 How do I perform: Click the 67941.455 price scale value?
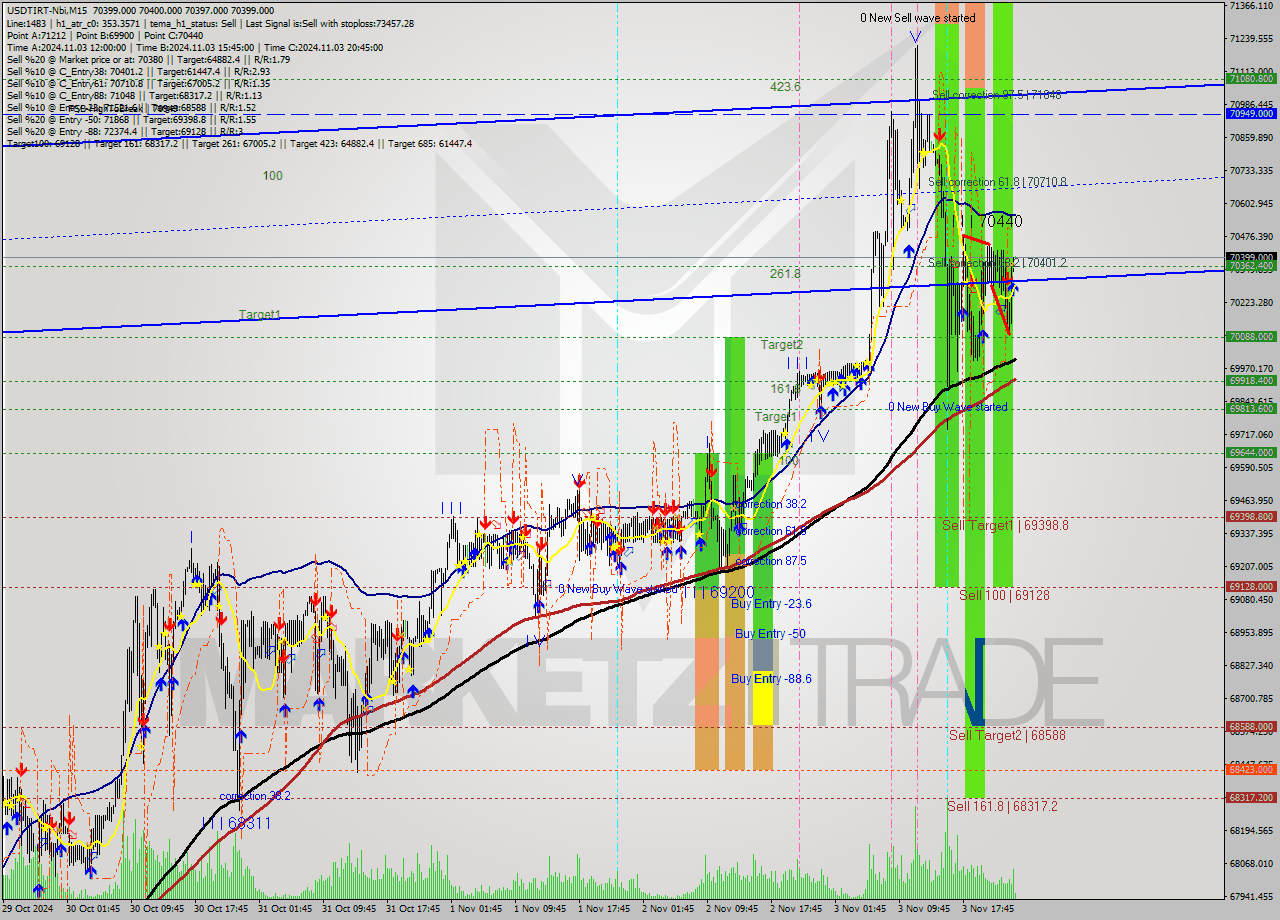tap(1251, 896)
